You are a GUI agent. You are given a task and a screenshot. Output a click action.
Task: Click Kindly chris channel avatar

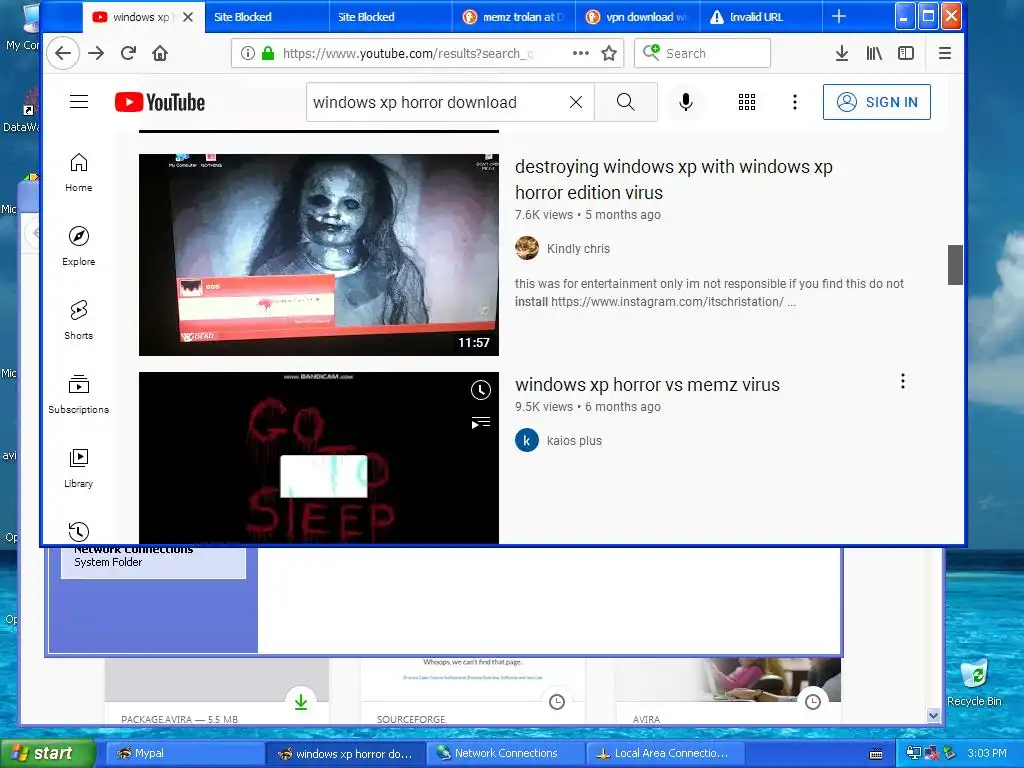click(526, 248)
